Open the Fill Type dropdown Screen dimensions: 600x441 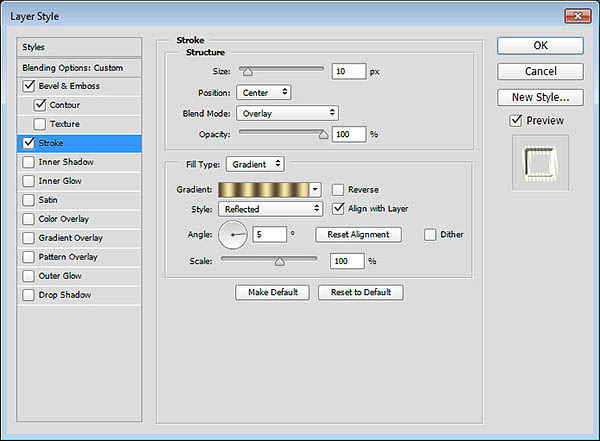(255, 164)
